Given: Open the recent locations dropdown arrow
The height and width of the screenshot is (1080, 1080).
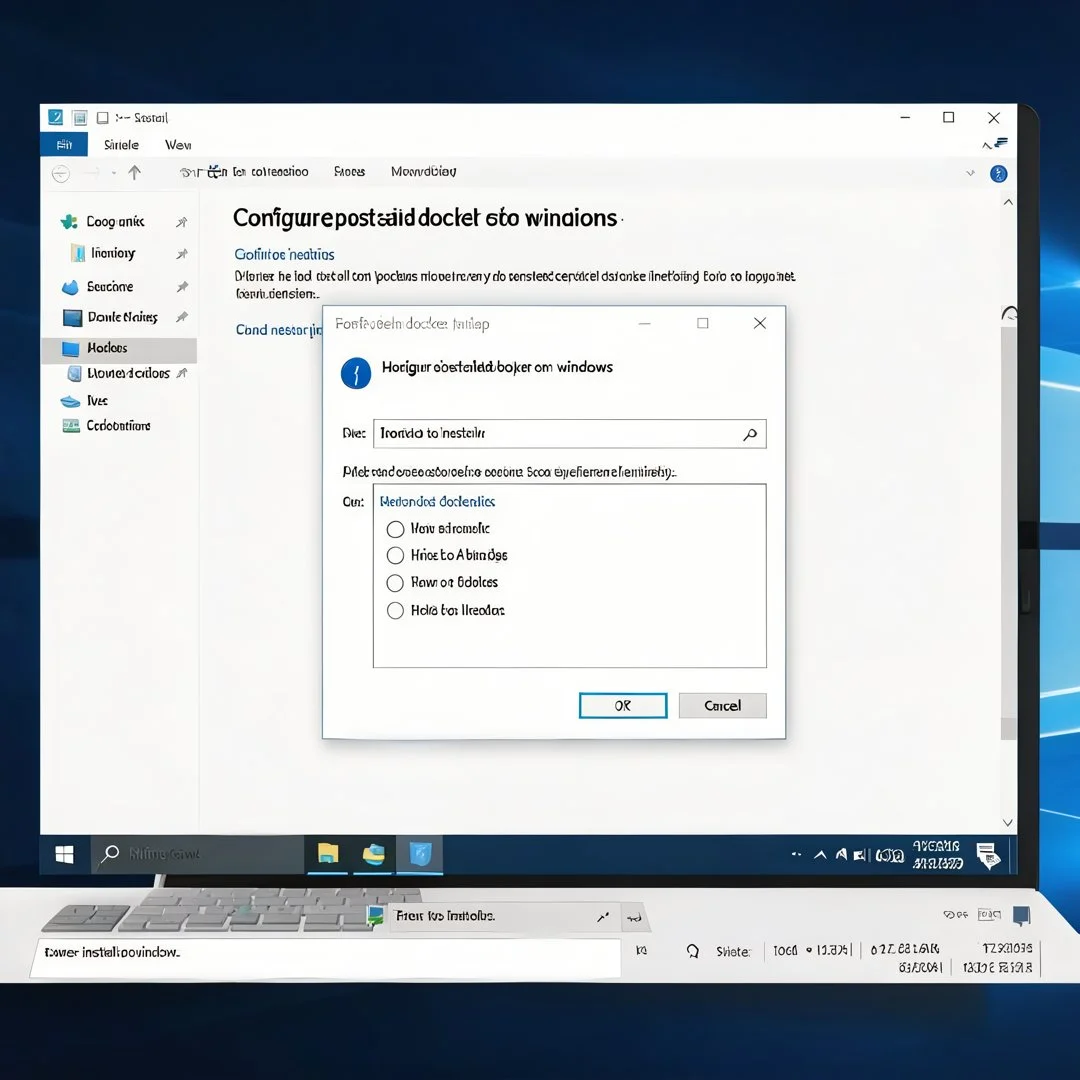Looking at the screenshot, I should [114, 173].
